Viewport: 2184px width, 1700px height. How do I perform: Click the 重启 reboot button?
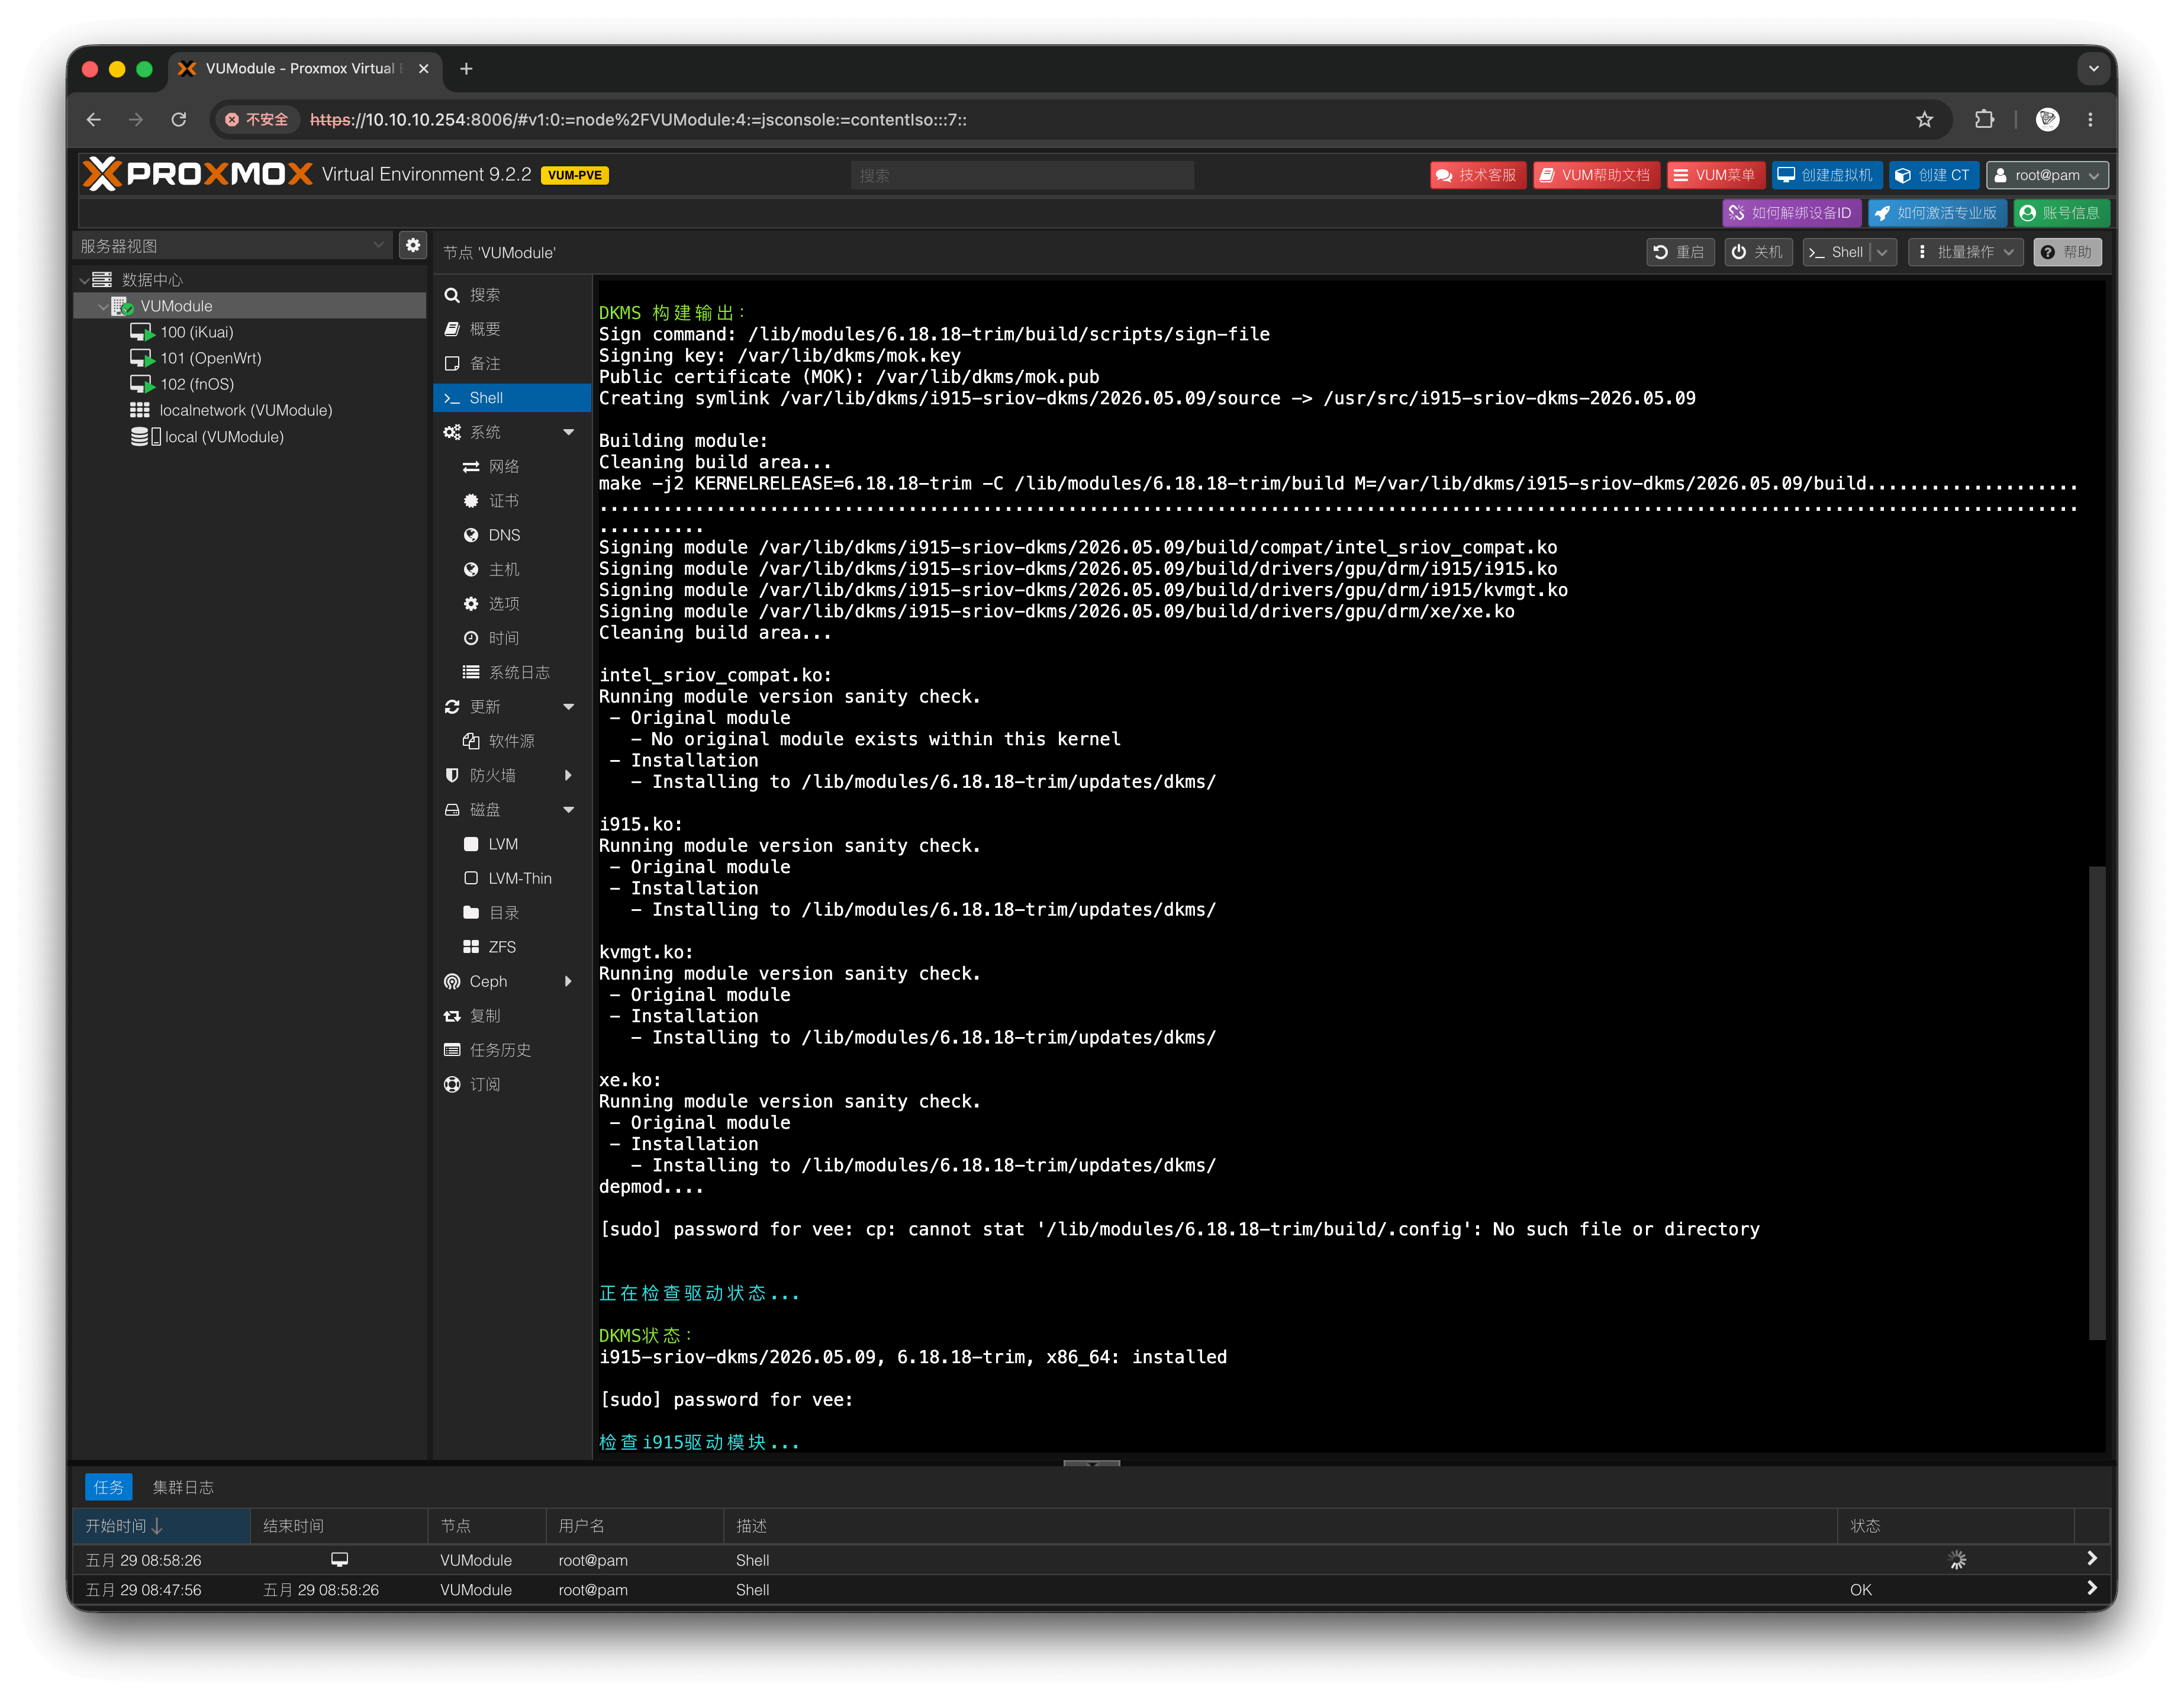click(1680, 252)
